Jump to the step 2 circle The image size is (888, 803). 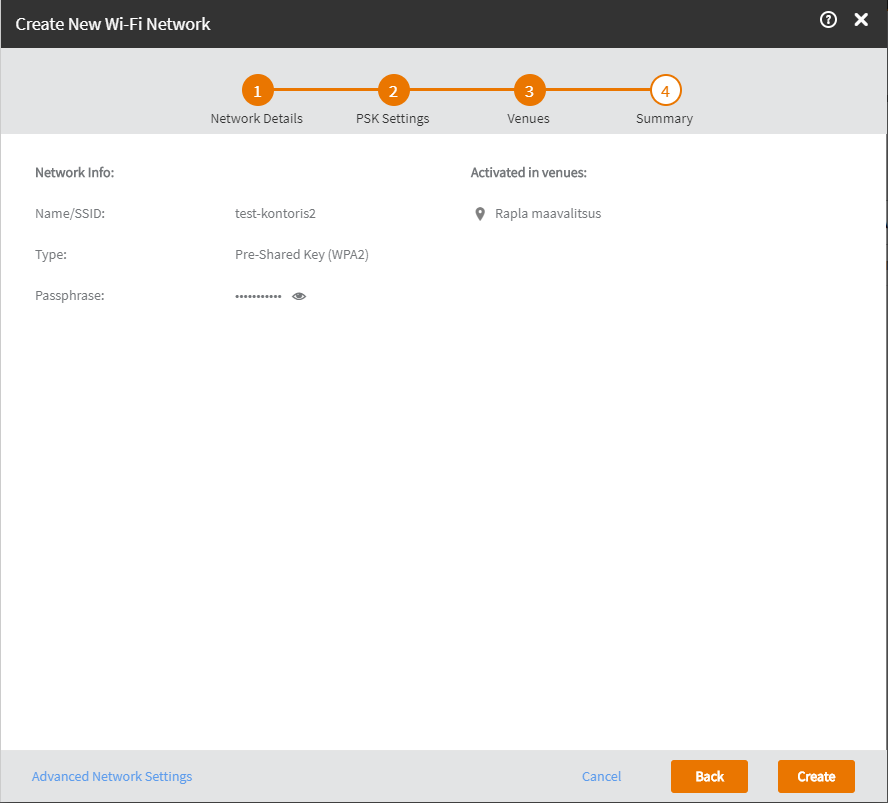click(x=393, y=91)
